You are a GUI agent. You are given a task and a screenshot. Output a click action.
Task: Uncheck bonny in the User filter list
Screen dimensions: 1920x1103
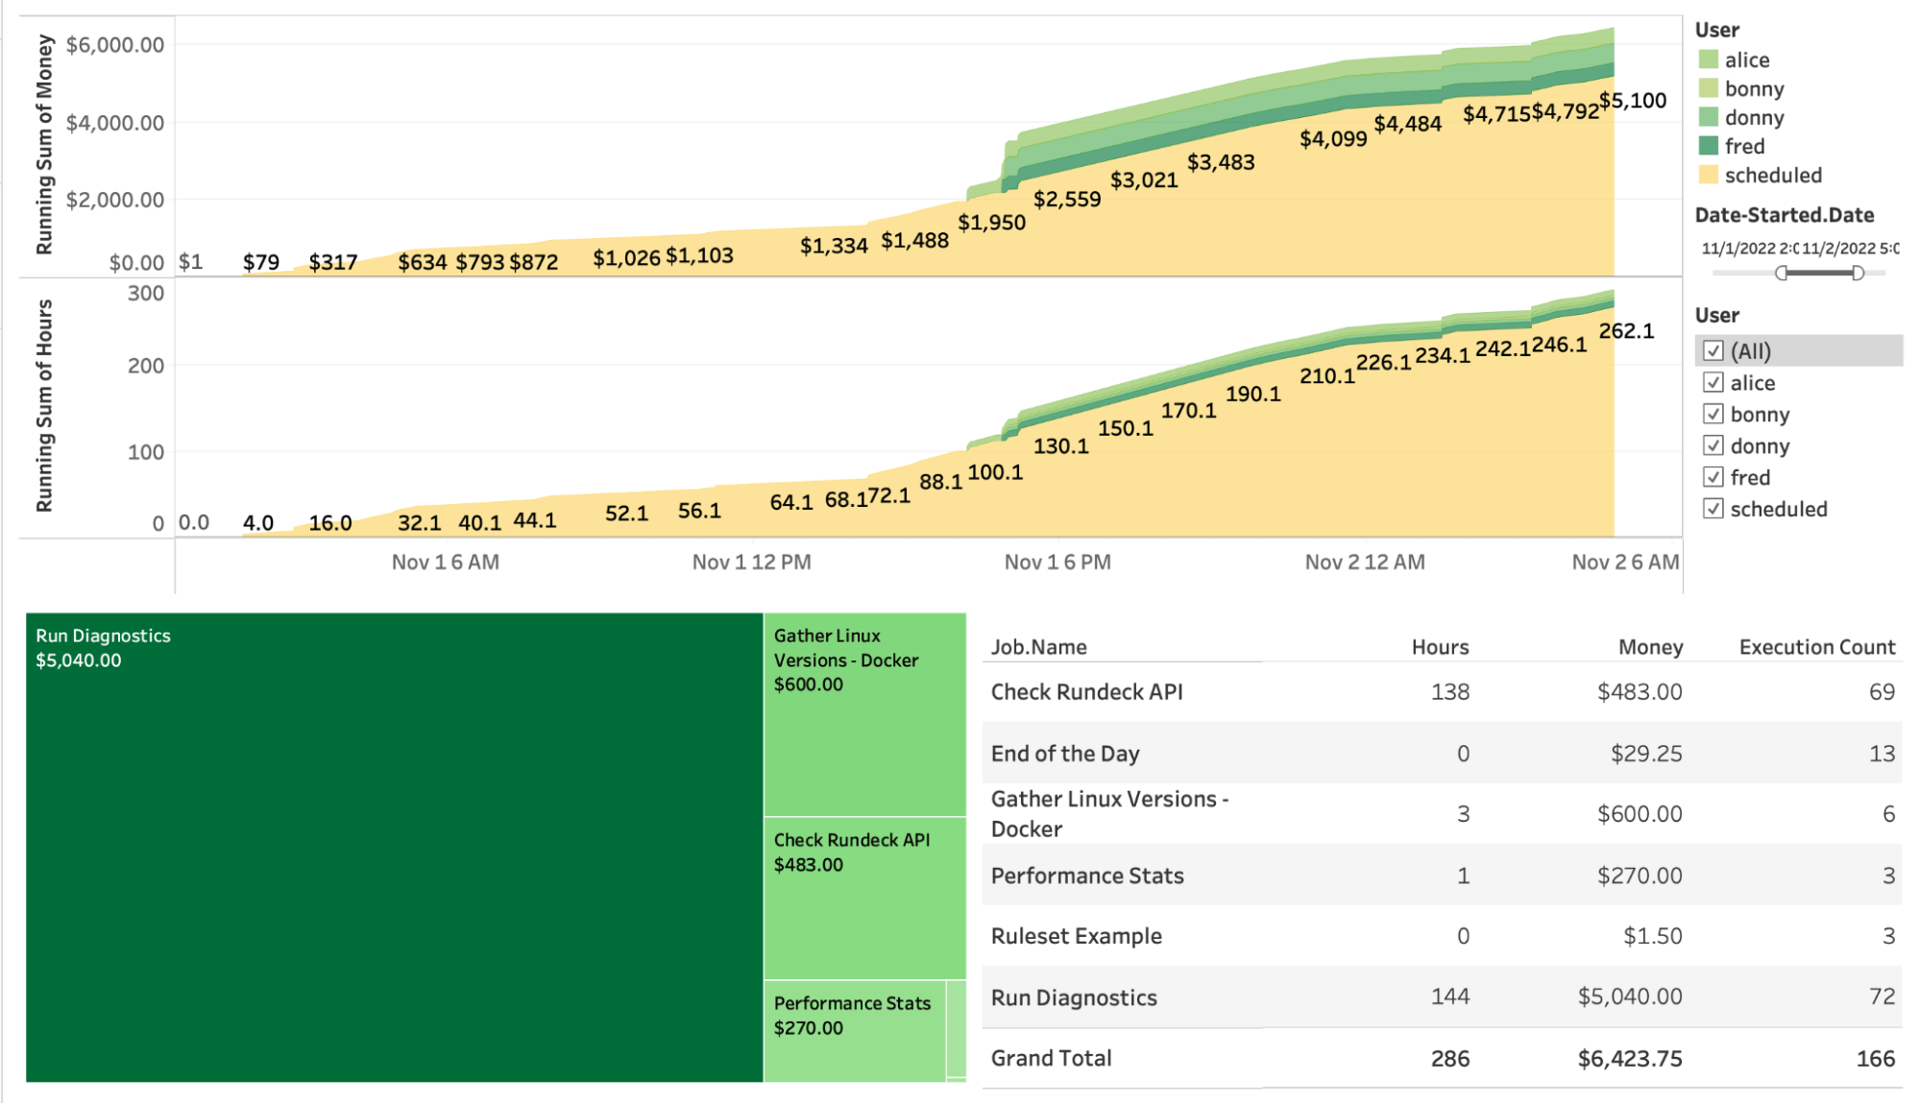pyautogui.click(x=1714, y=414)
